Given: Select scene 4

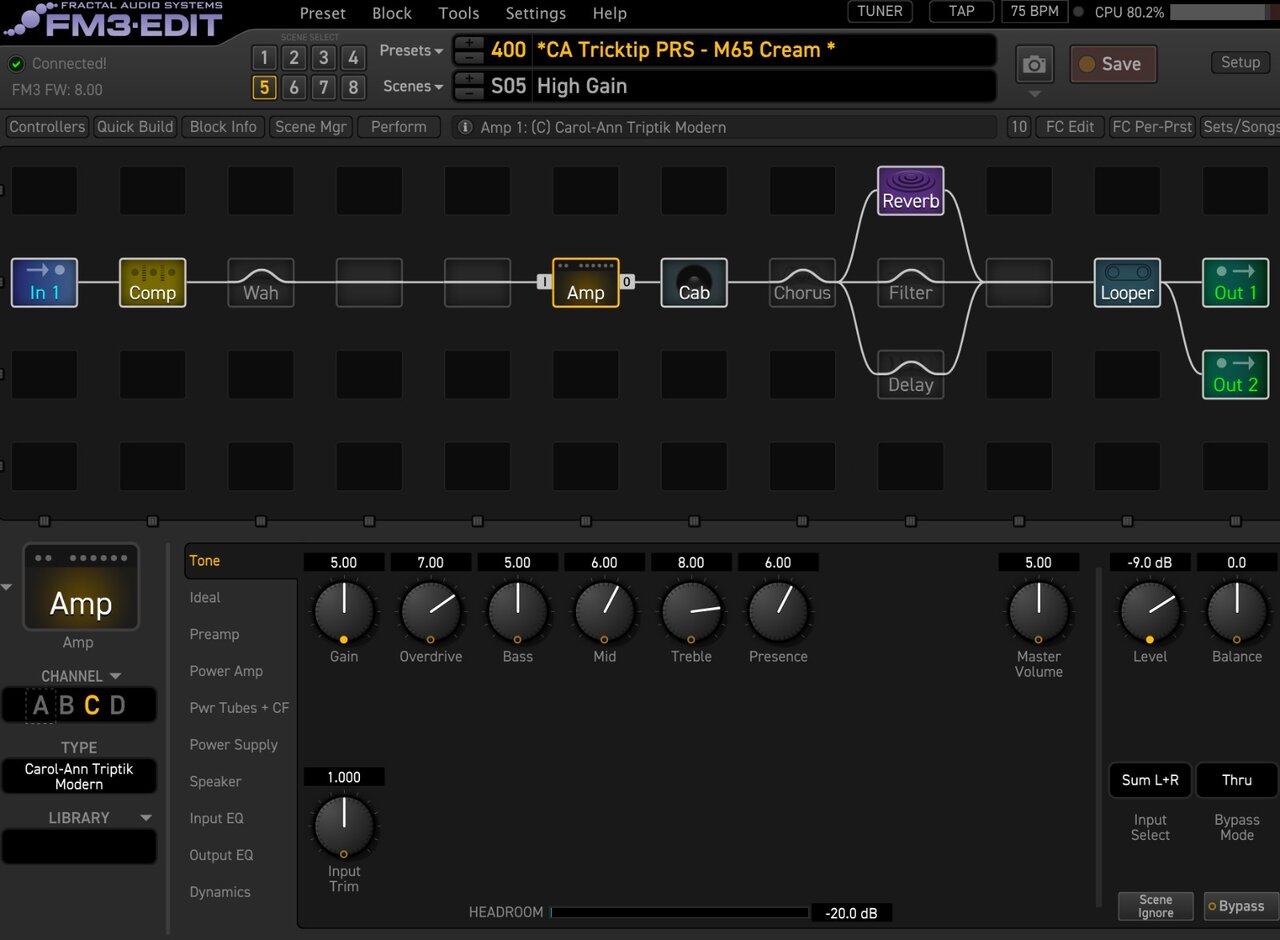Looking at the screenshot, I should pos(352,57).
